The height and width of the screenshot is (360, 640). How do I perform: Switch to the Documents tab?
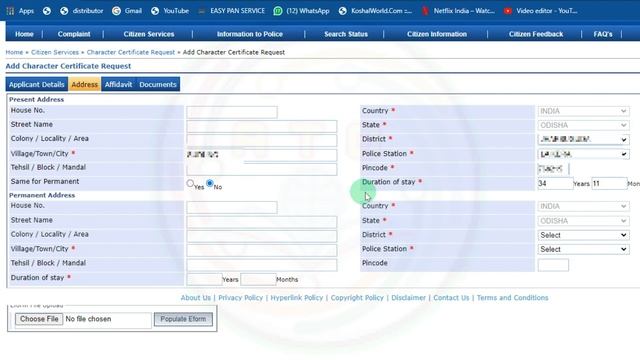pos(158,84)
